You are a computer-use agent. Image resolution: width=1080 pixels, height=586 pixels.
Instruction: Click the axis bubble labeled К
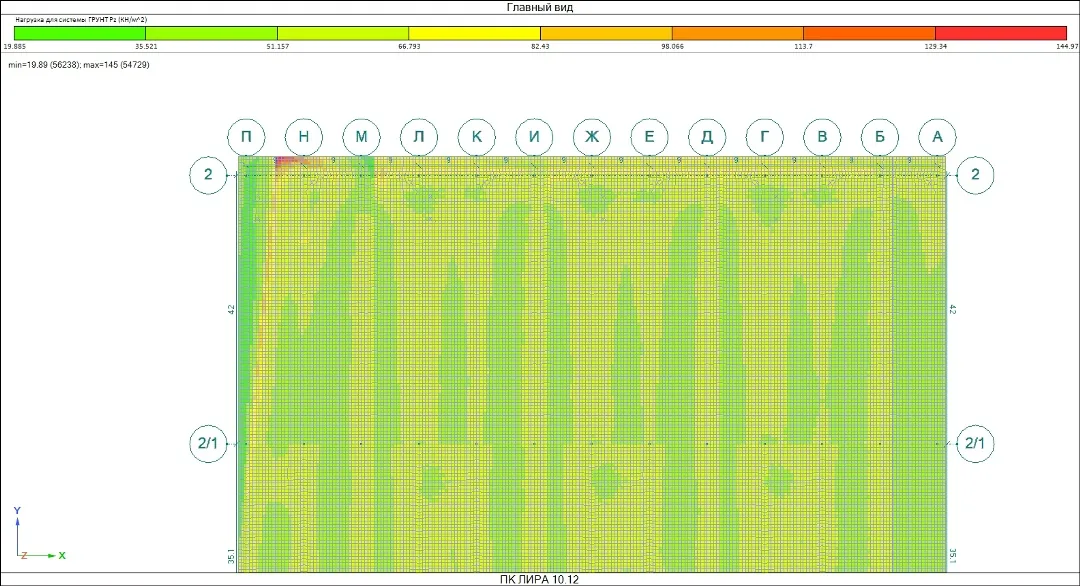coord(477,136)
